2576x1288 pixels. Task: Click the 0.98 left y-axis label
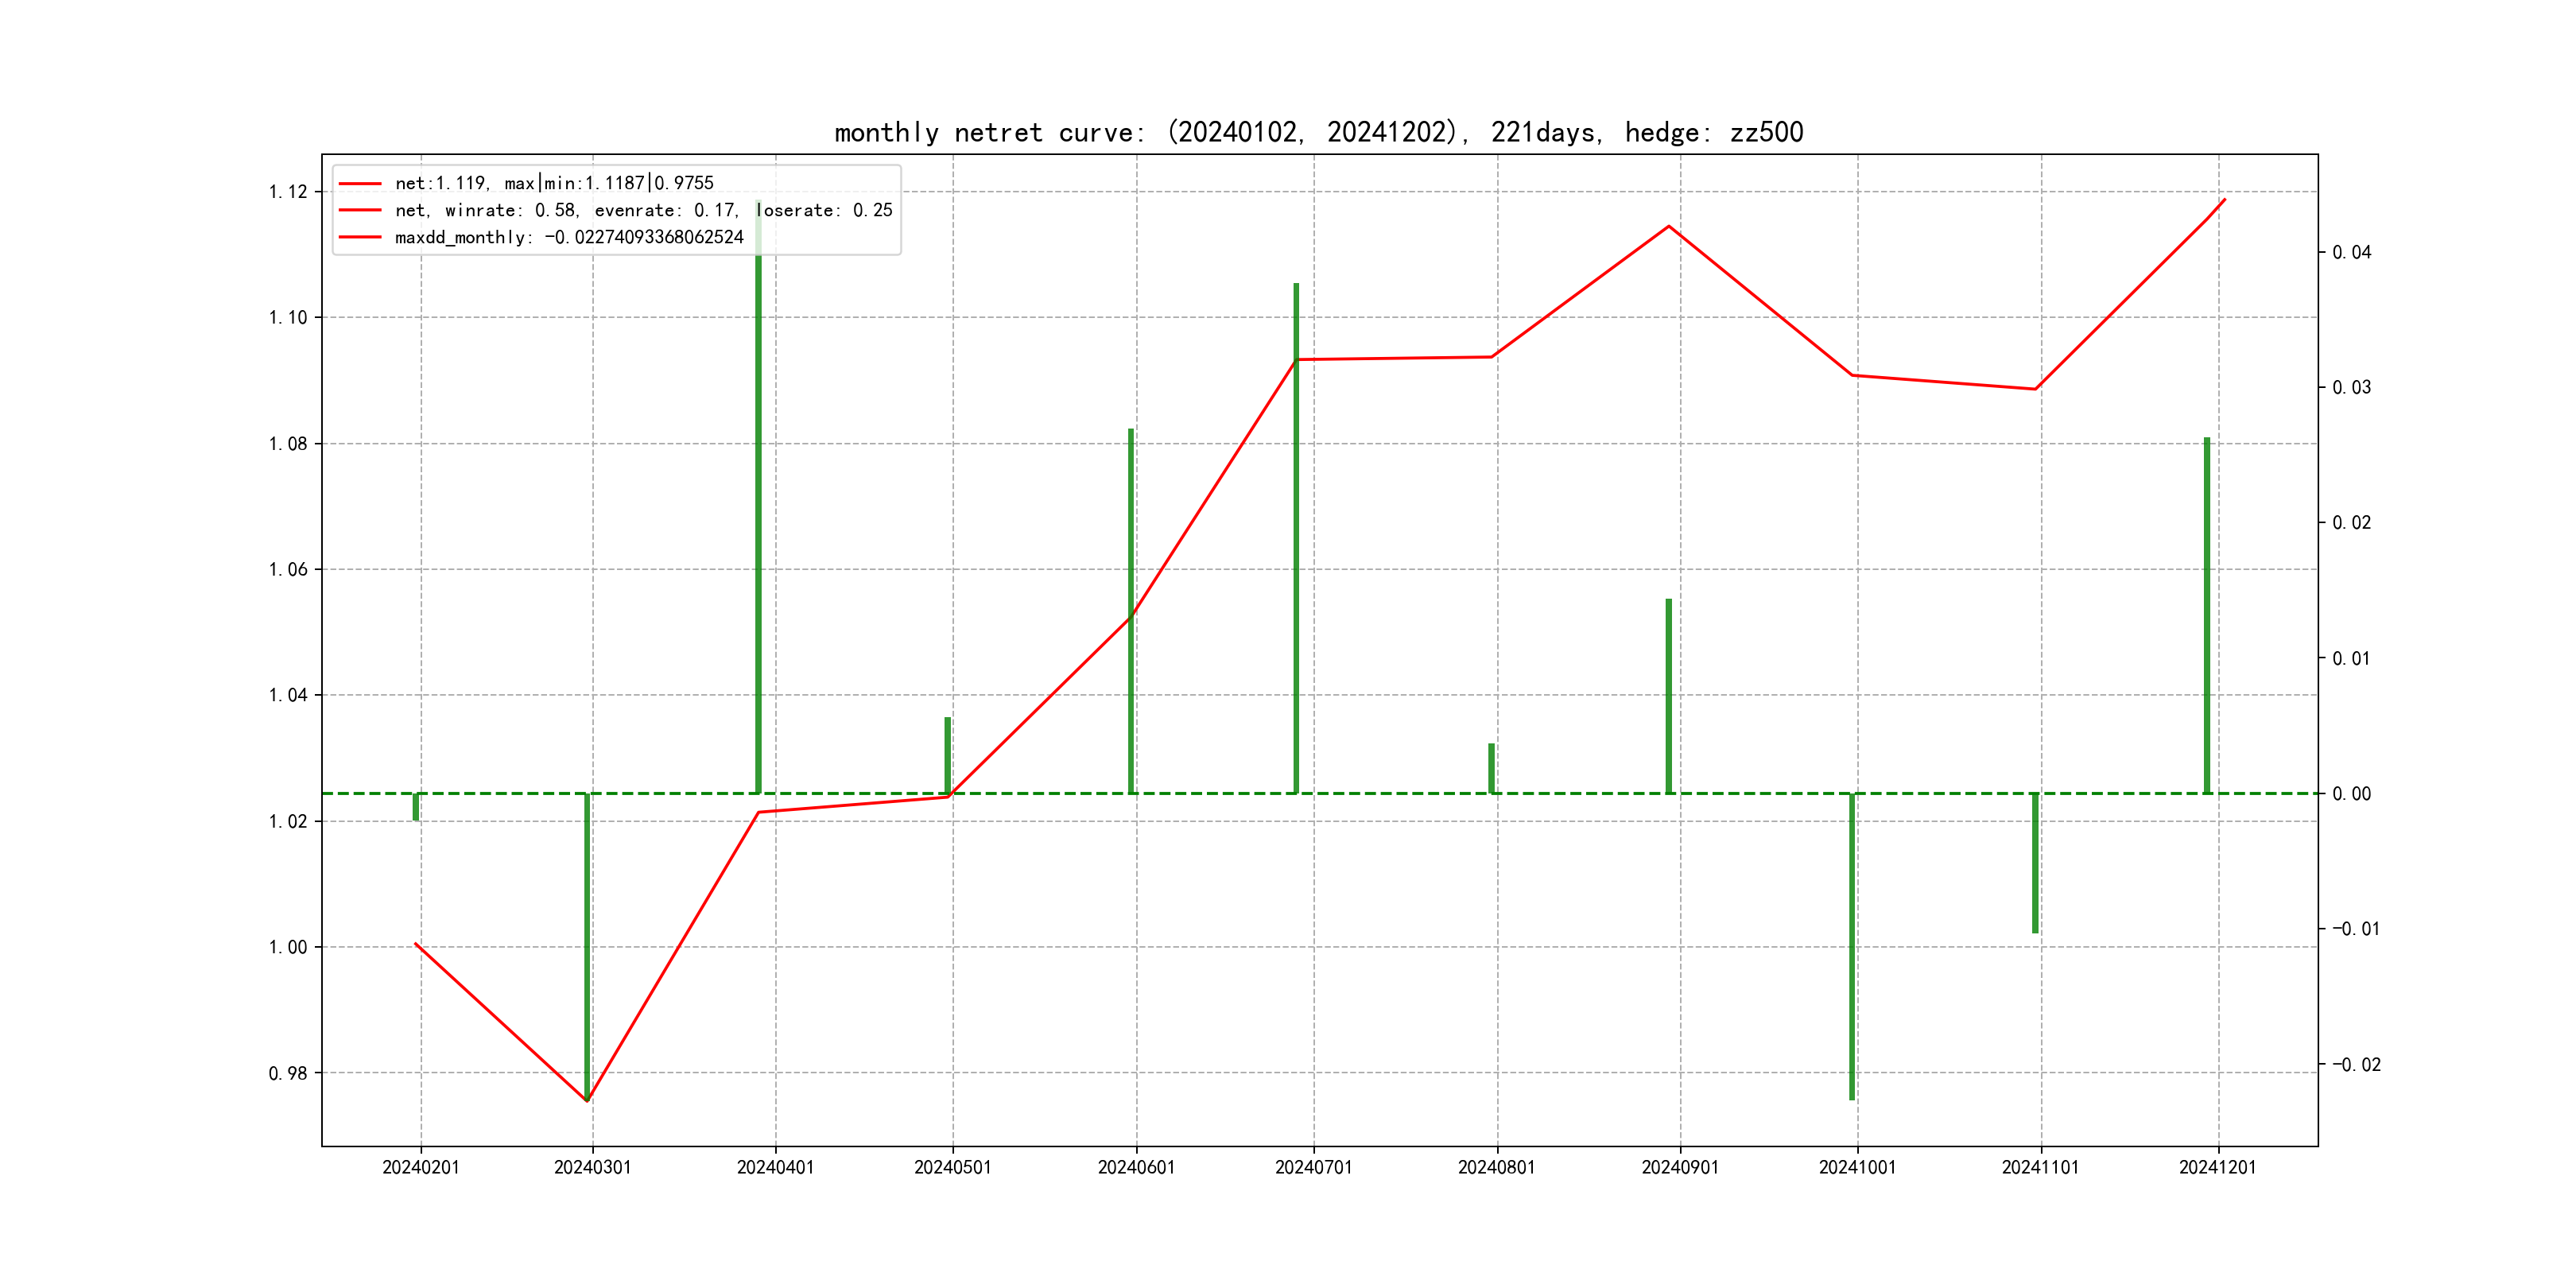pos(288,1073)
